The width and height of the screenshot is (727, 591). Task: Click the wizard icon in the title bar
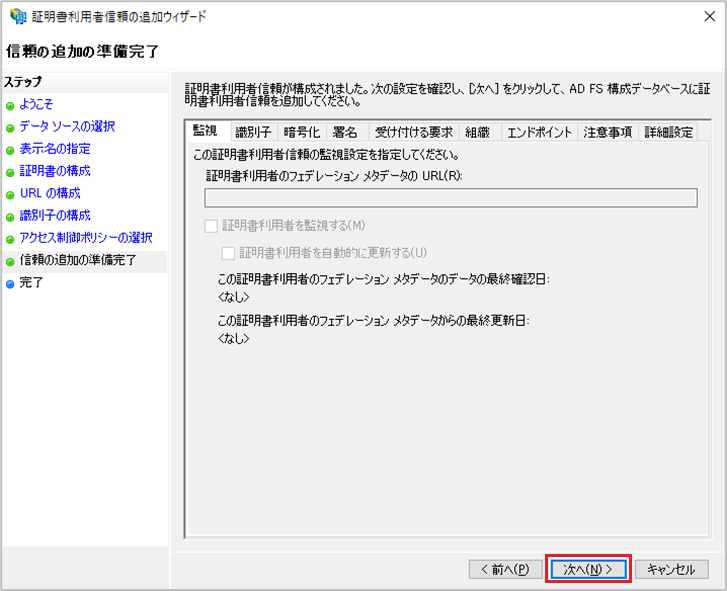(x=18, y=16)
